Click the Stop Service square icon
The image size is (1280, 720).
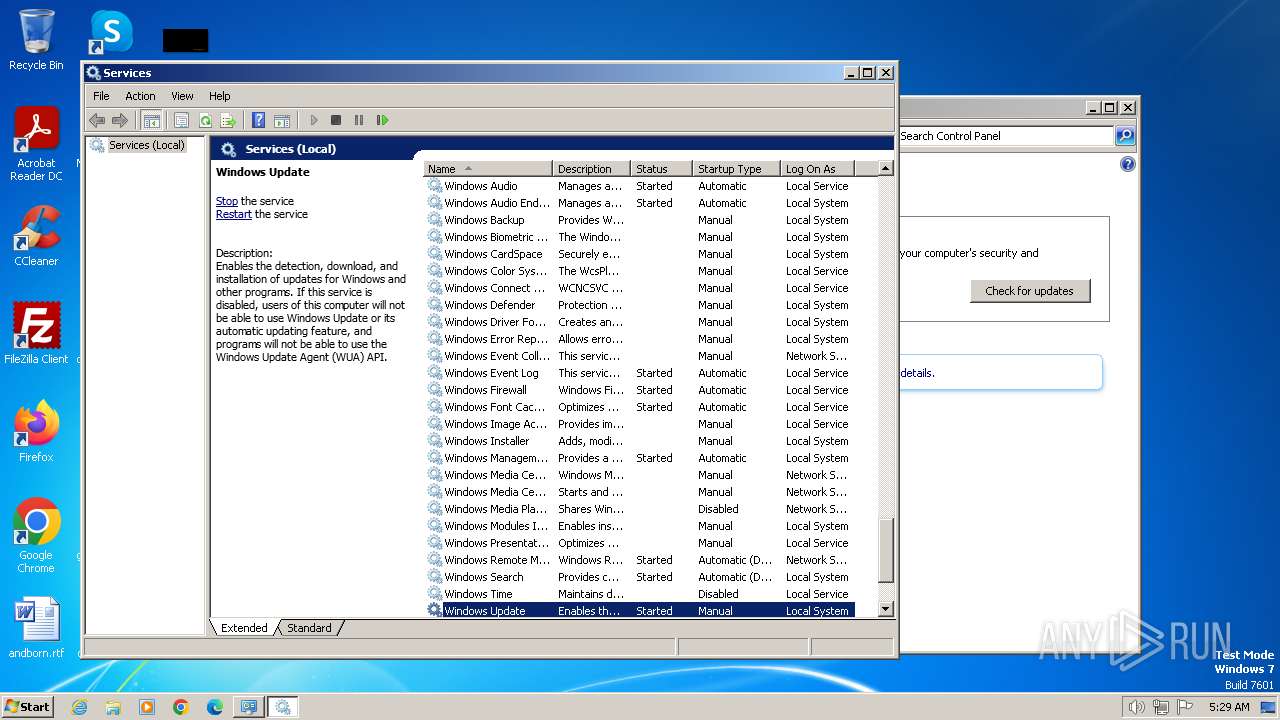coord(336,120)
